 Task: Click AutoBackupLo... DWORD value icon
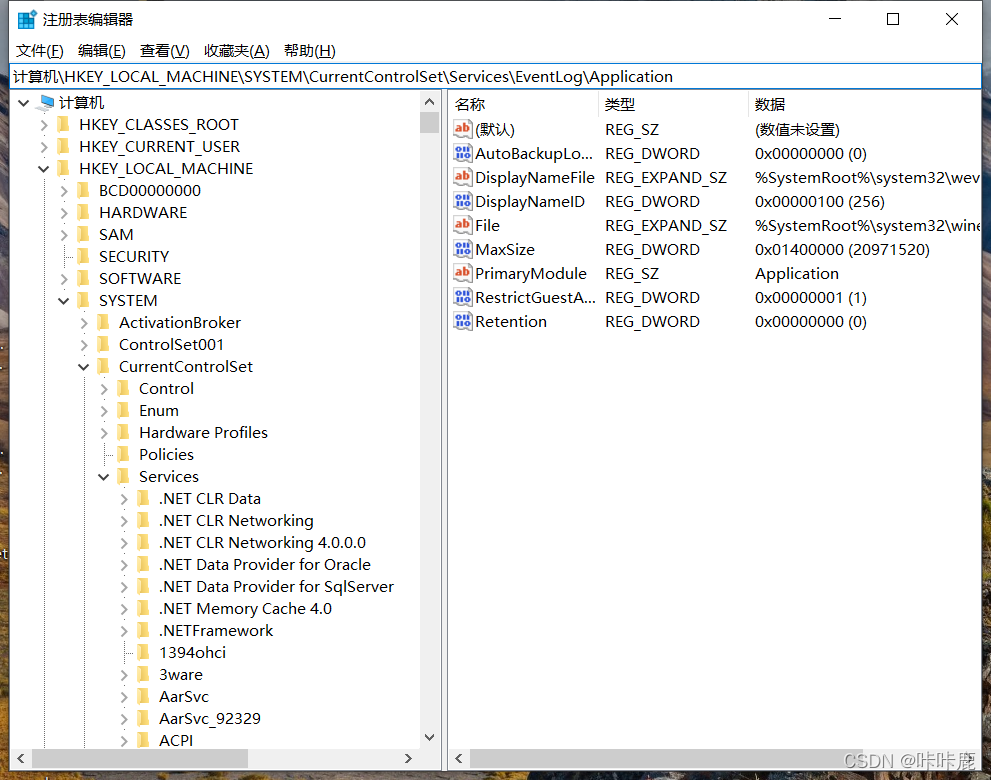tap(463, 153)
